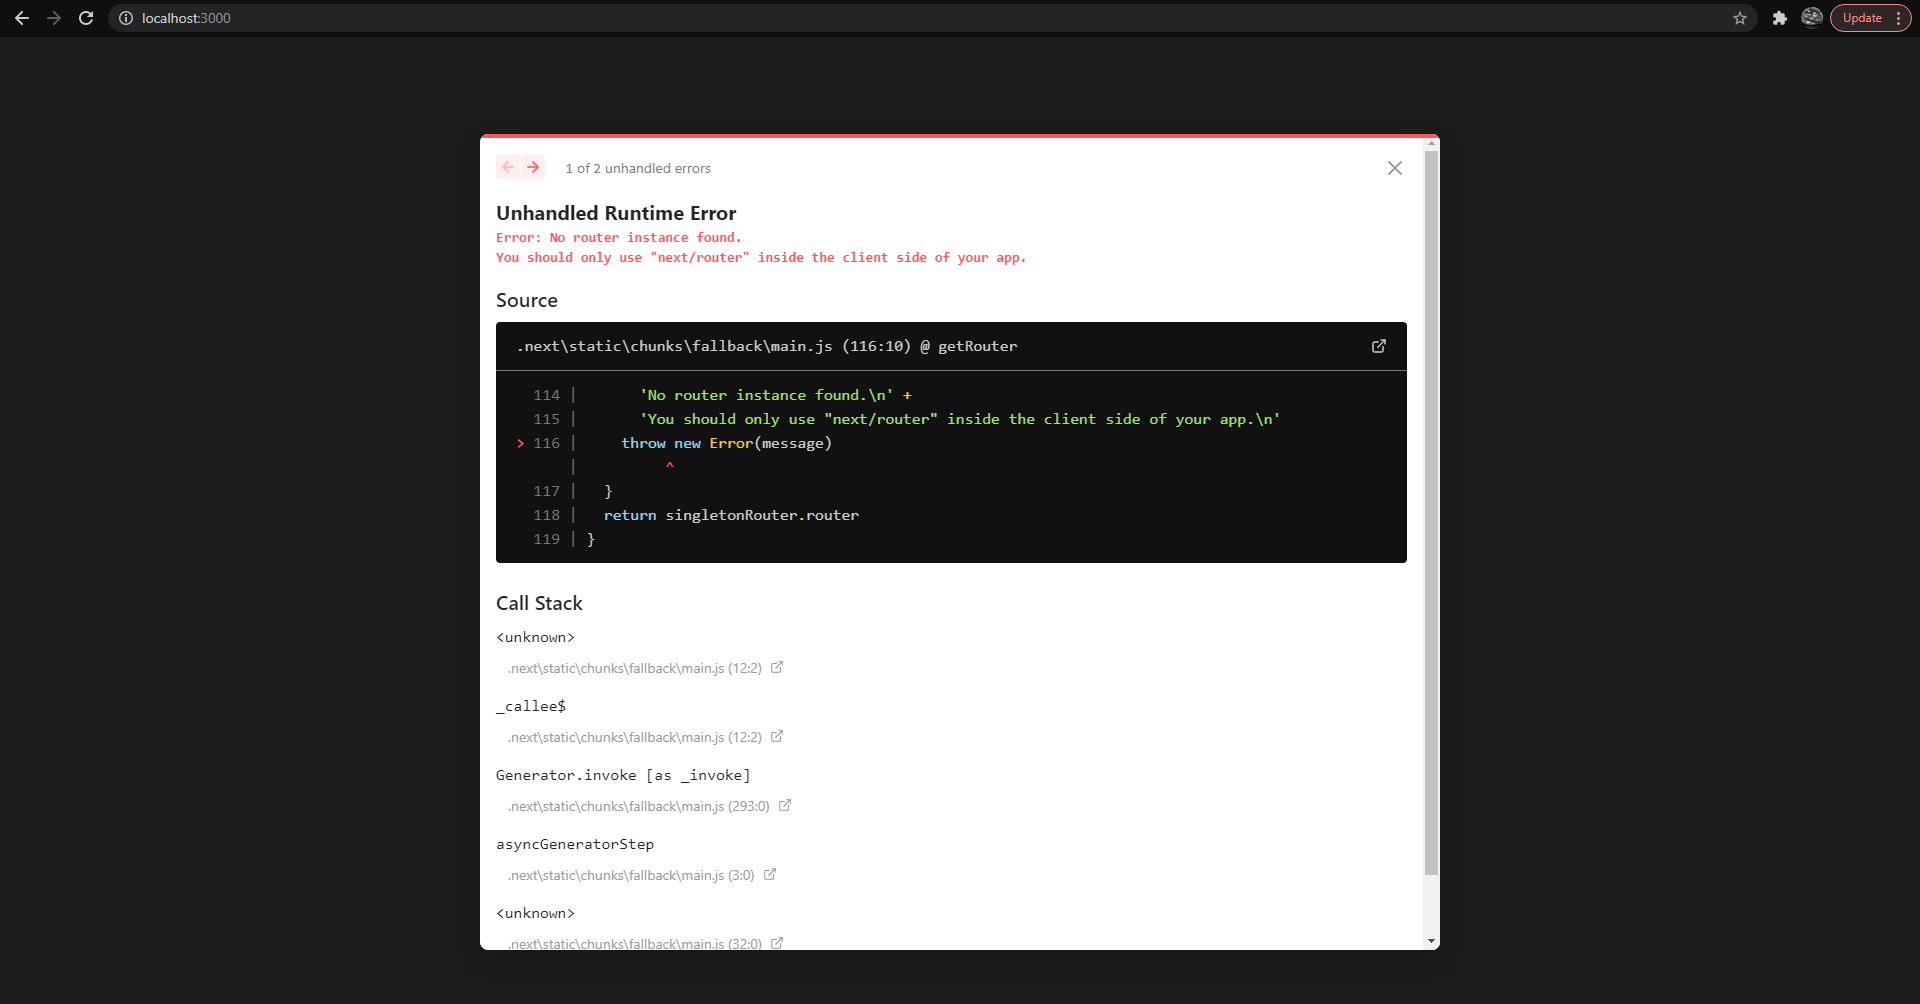Click the previous error arrow

(x=507, y=167)
